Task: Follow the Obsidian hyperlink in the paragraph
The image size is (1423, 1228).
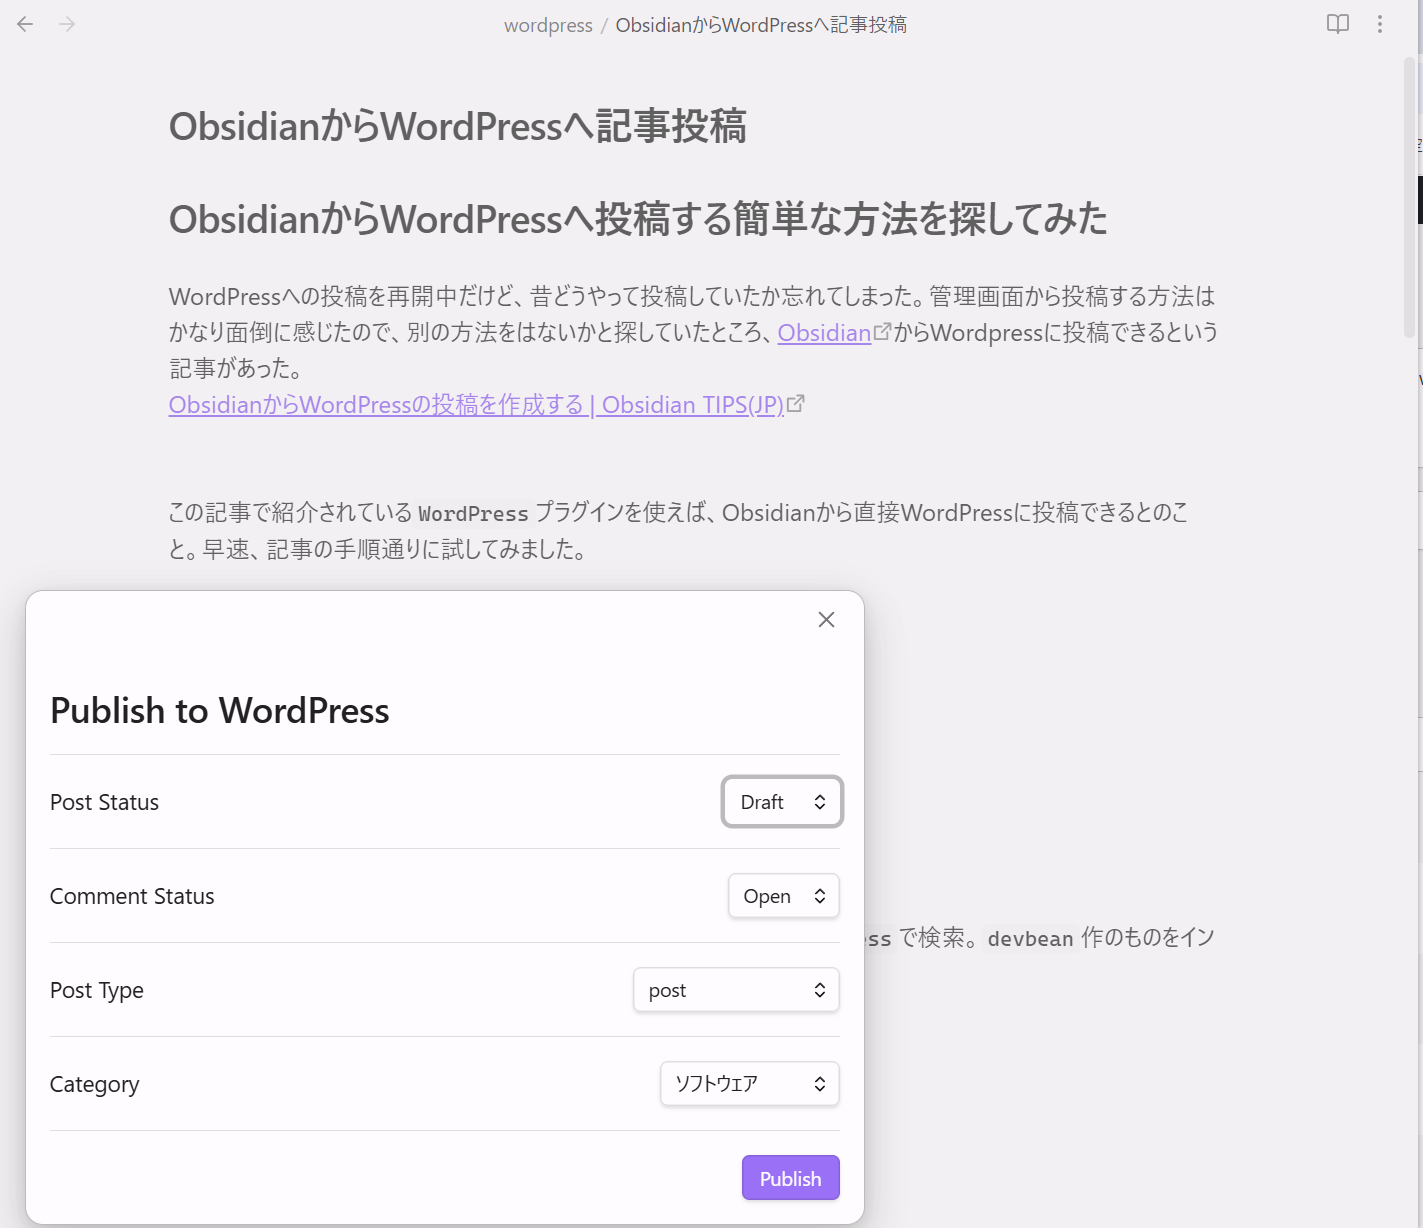Action: point(824,333)
